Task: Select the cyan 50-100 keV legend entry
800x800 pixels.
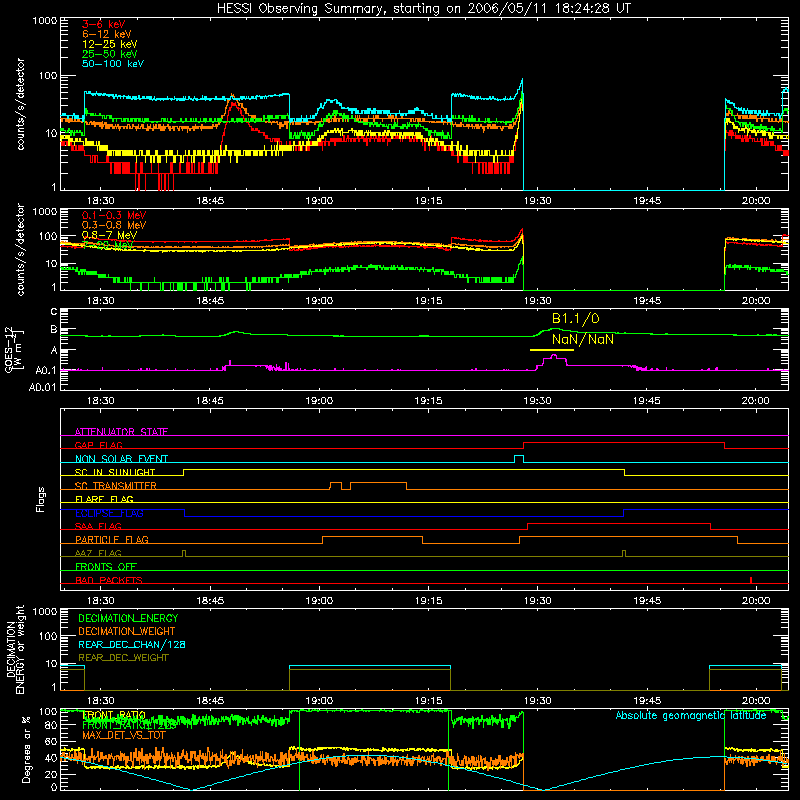Action: (x=113, y=64)
